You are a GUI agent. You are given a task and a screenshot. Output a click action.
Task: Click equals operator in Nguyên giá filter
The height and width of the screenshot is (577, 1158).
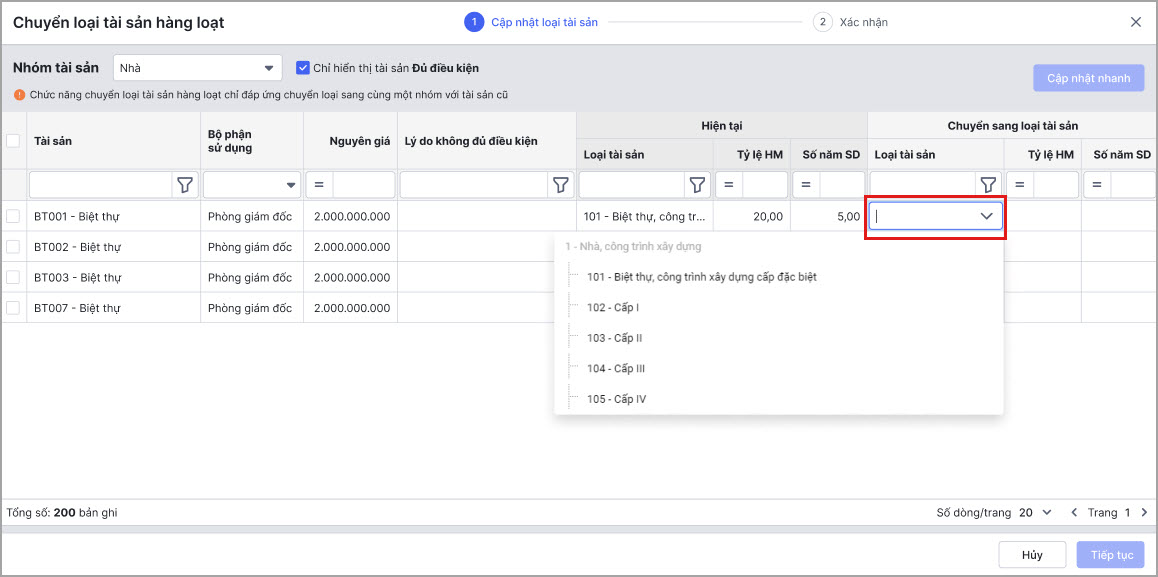coord(319,185)
